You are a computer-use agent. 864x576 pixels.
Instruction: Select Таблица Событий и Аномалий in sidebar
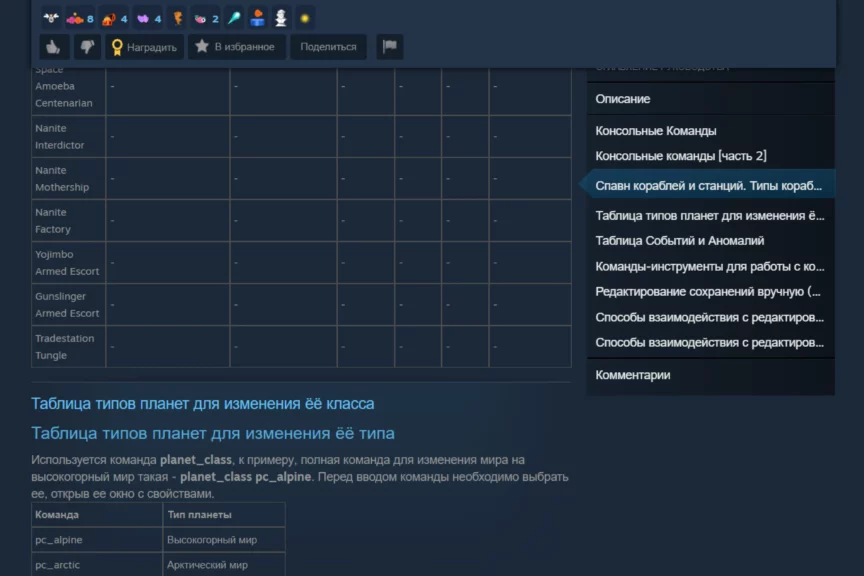680,241
